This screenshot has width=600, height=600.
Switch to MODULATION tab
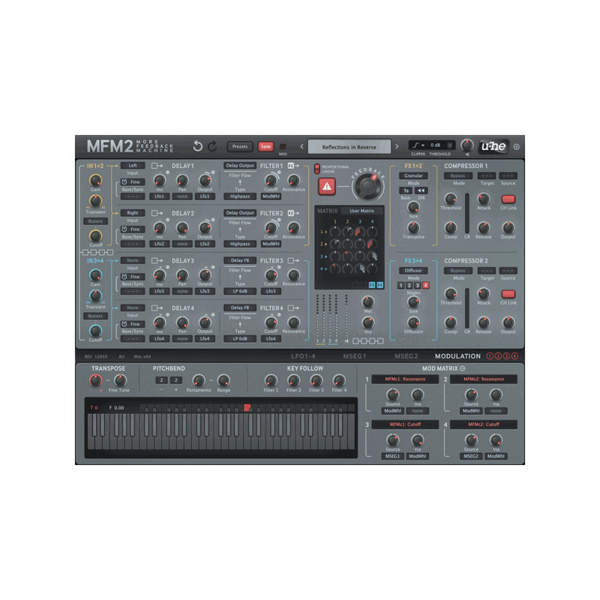coord(458,356)
